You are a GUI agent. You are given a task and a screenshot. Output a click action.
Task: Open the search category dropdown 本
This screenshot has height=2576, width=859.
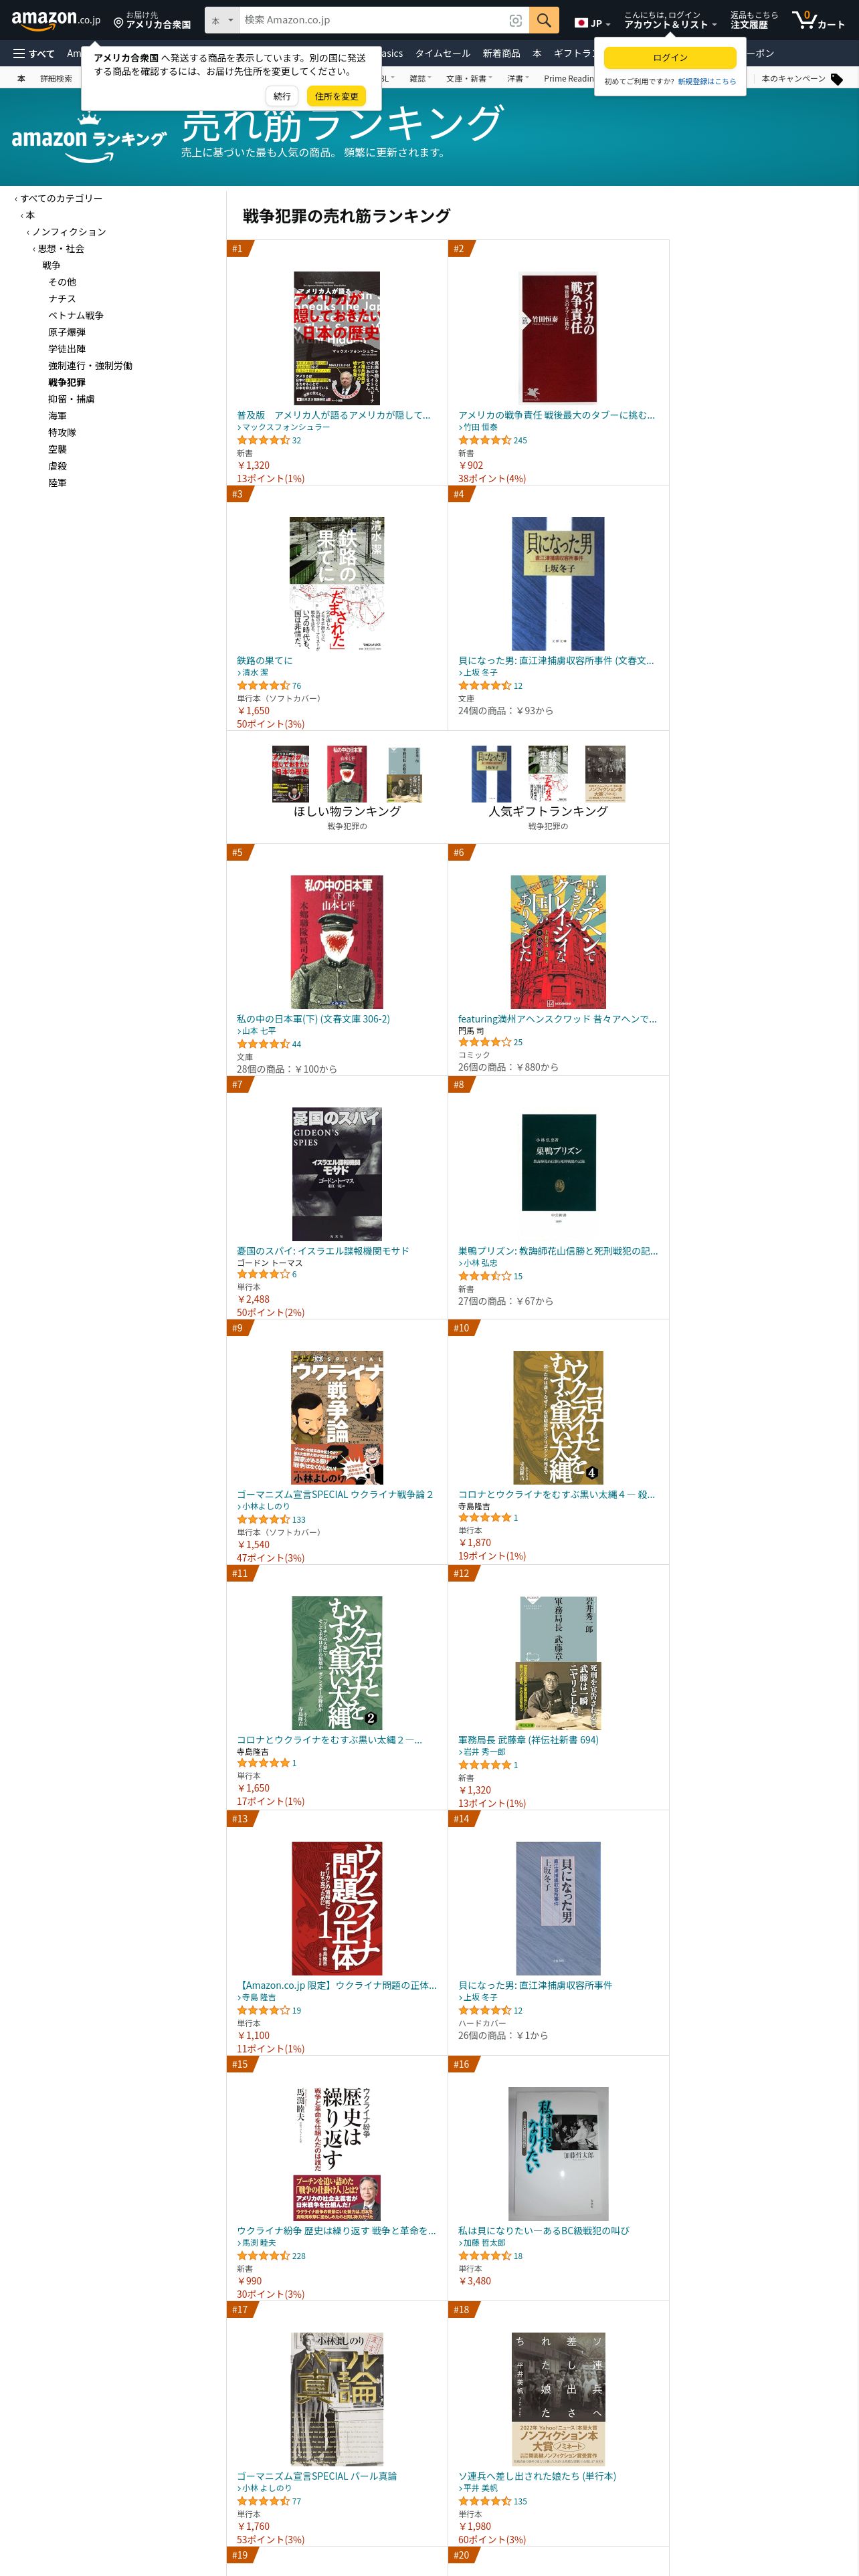coord(222,20)
